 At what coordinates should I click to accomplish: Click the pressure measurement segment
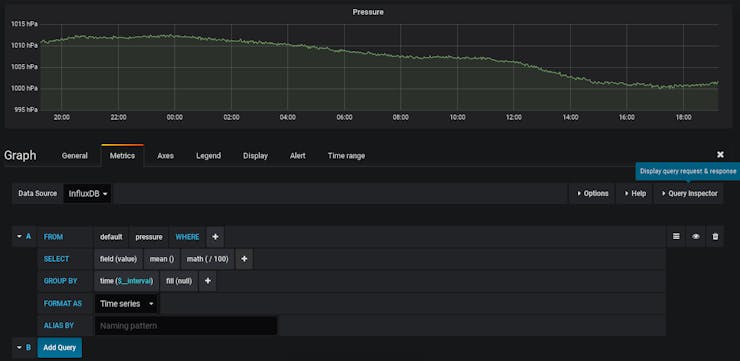point(149,237)
